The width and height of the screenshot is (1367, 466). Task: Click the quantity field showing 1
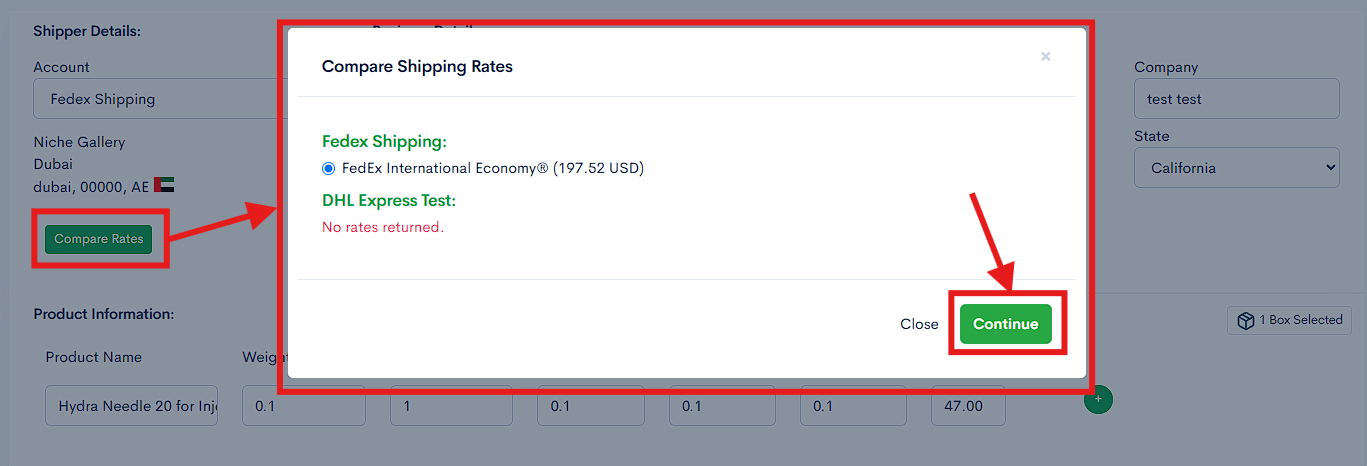pos(451,406)
